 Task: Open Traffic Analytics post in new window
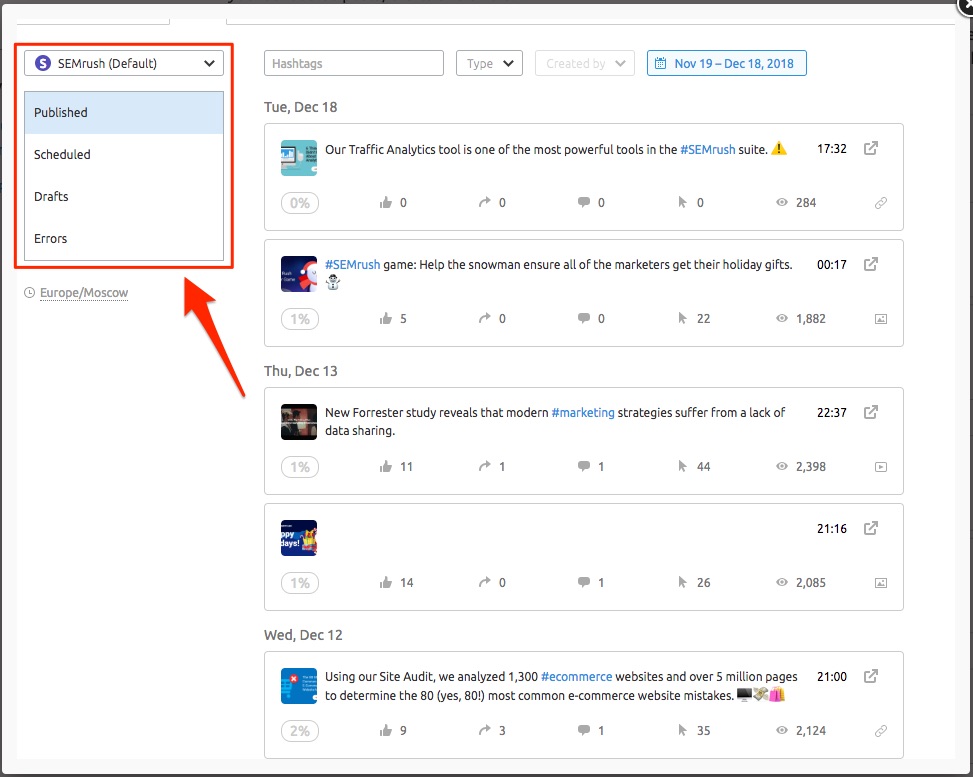(x=871, y=148)
